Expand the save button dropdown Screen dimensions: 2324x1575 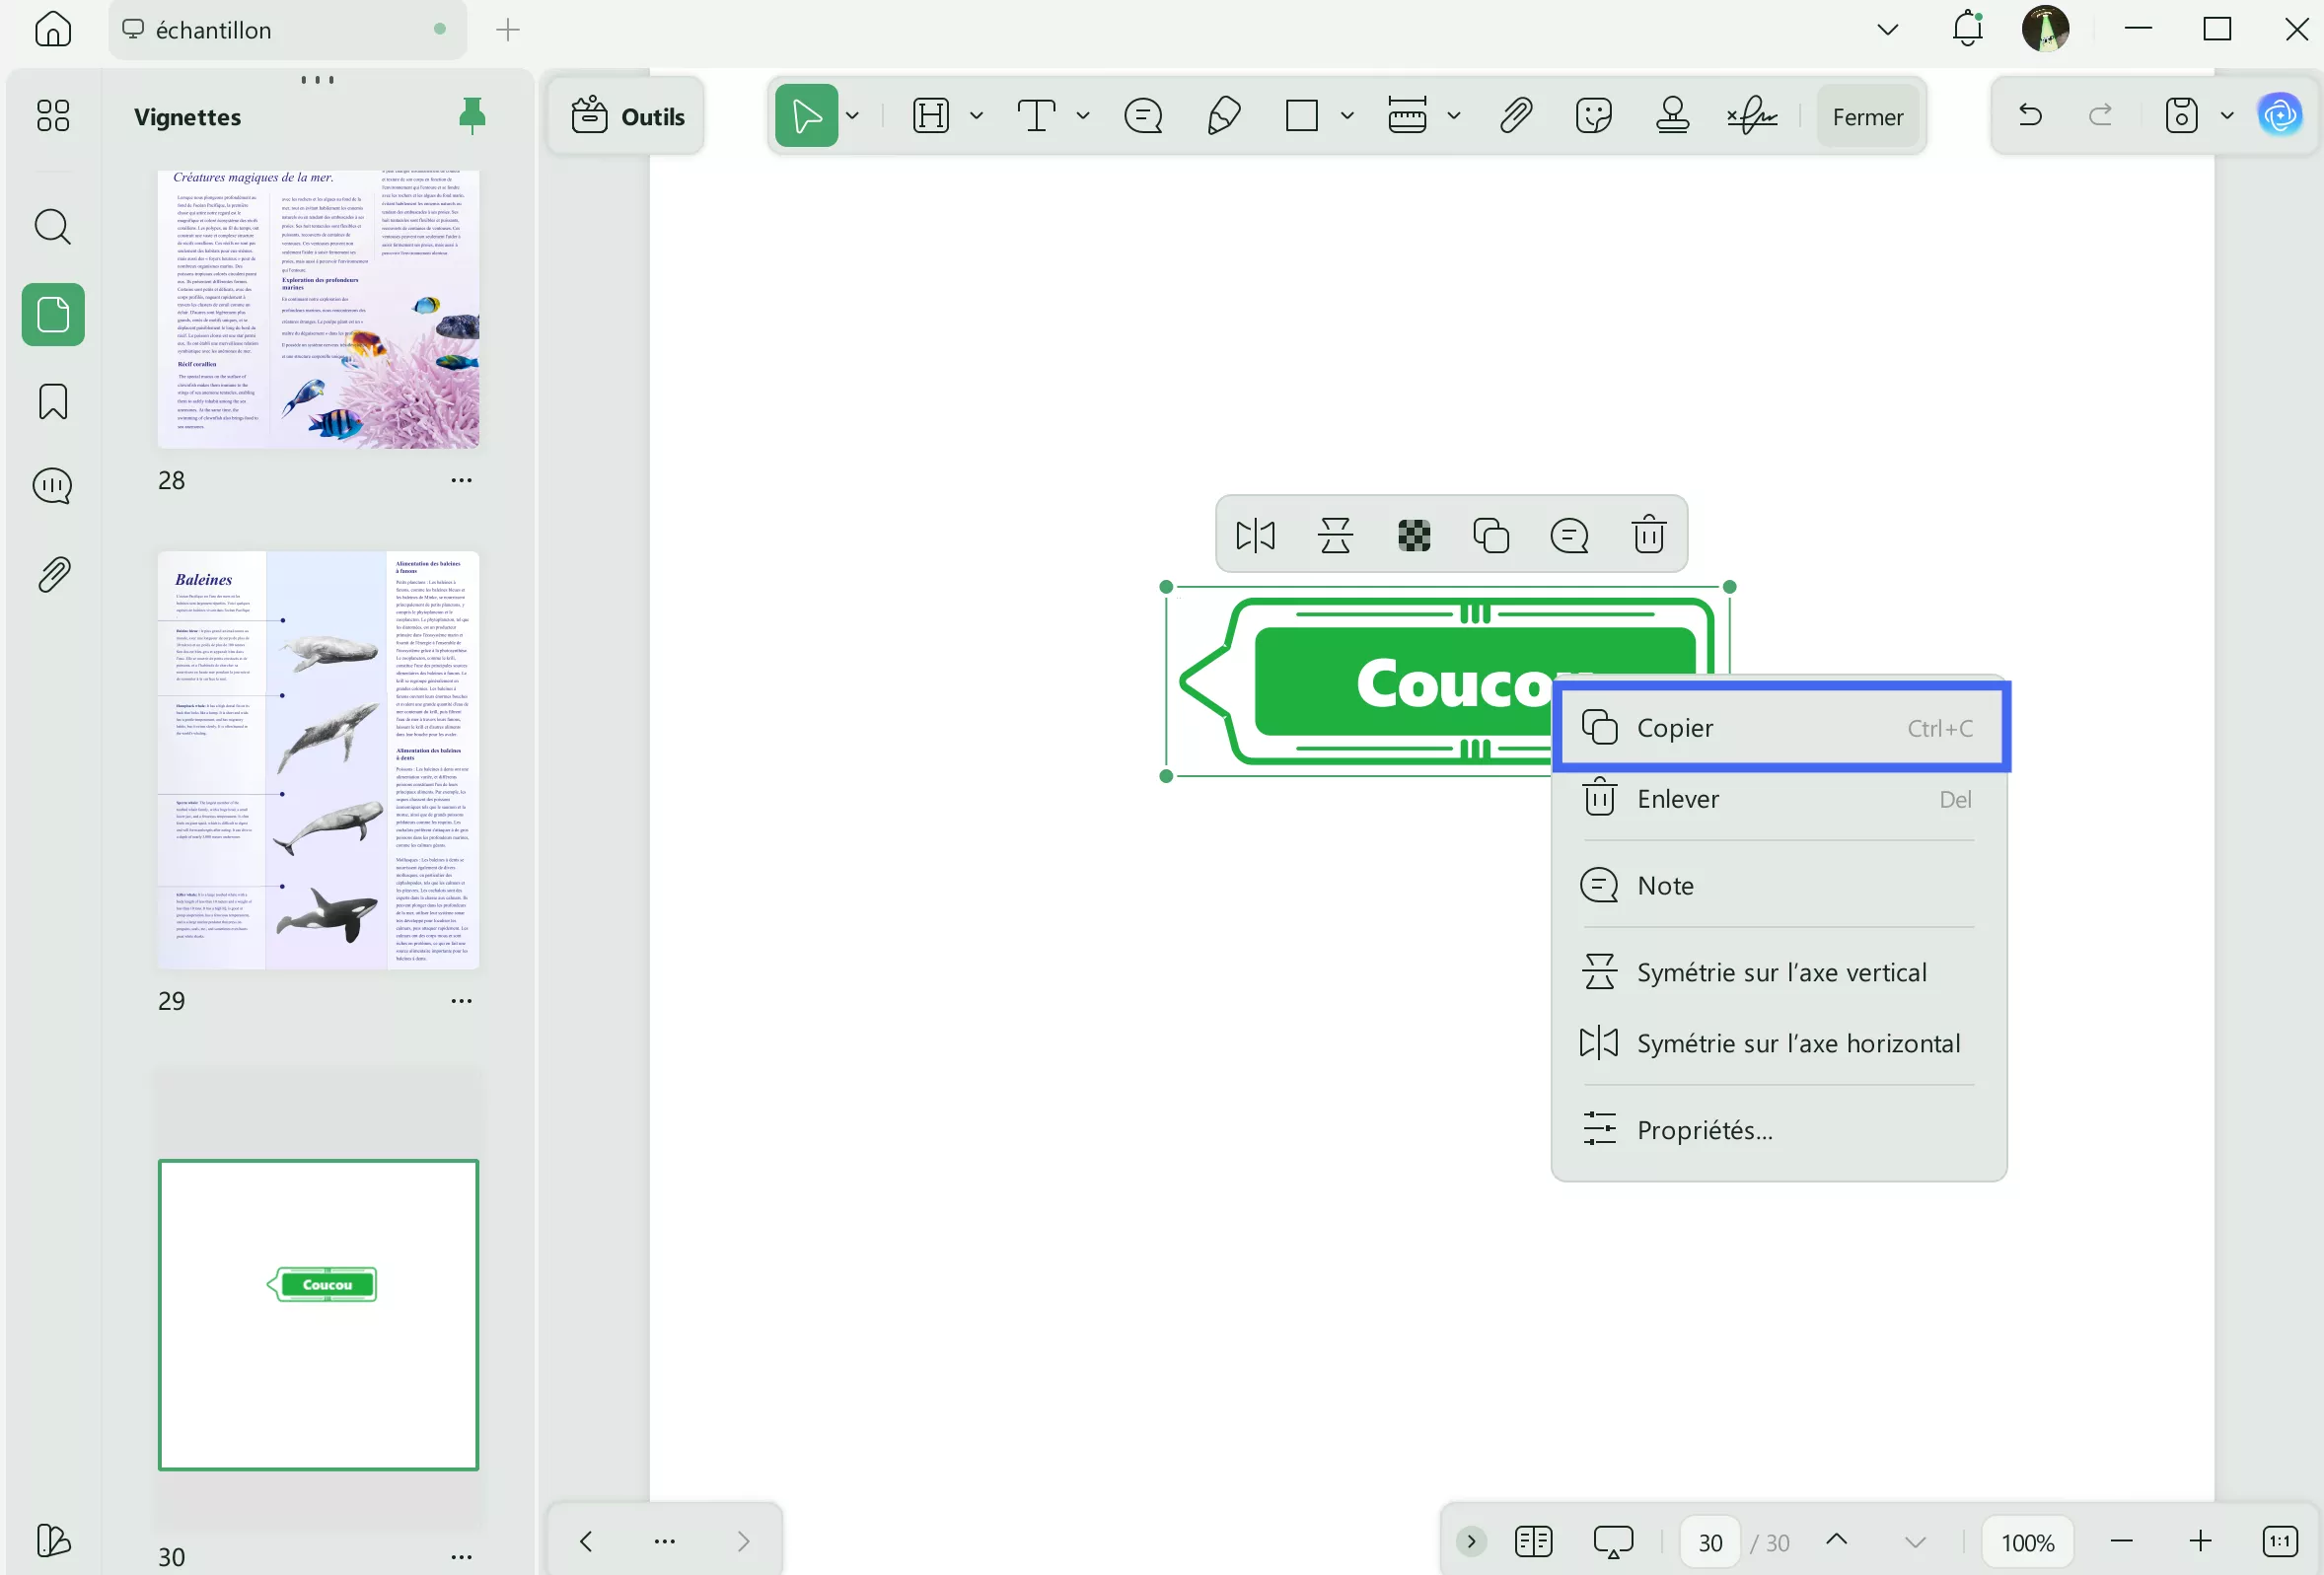[2227, 115]
